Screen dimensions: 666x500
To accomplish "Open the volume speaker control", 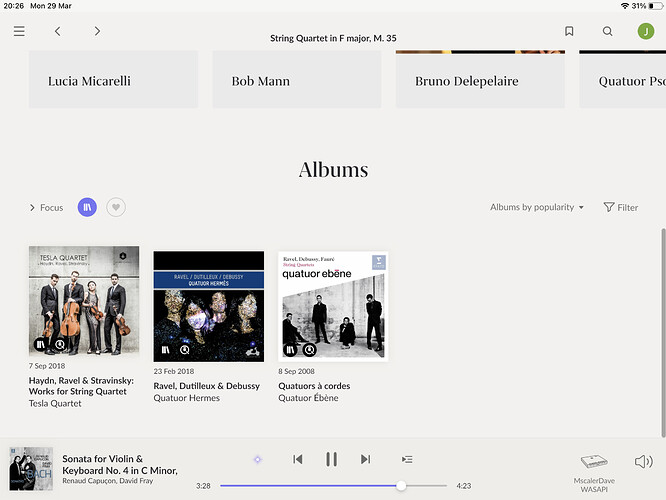I will [x=643, y=461].
